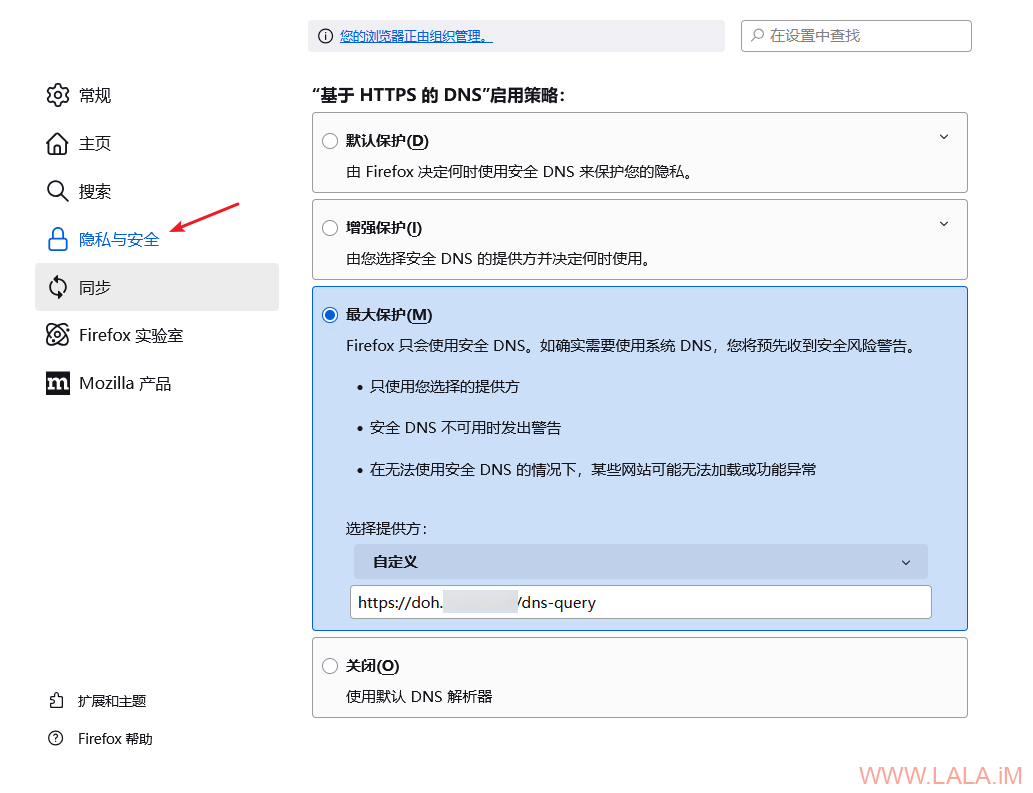Click the house icon beside 主页
1033x793 pixels.
pyautogui.click(x=57, y=144)
